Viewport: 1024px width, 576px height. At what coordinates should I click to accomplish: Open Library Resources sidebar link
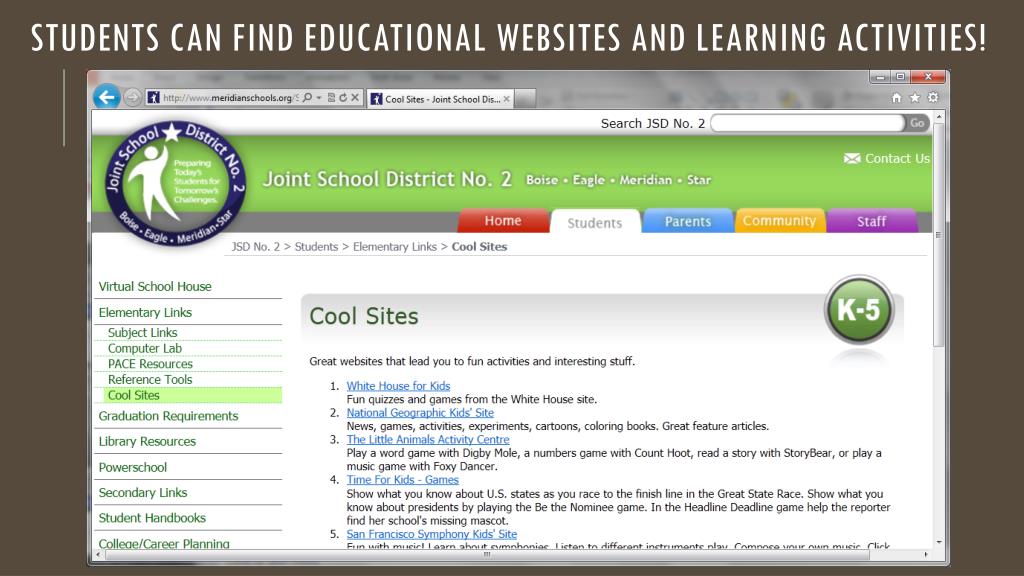click(x=147, y=441)
